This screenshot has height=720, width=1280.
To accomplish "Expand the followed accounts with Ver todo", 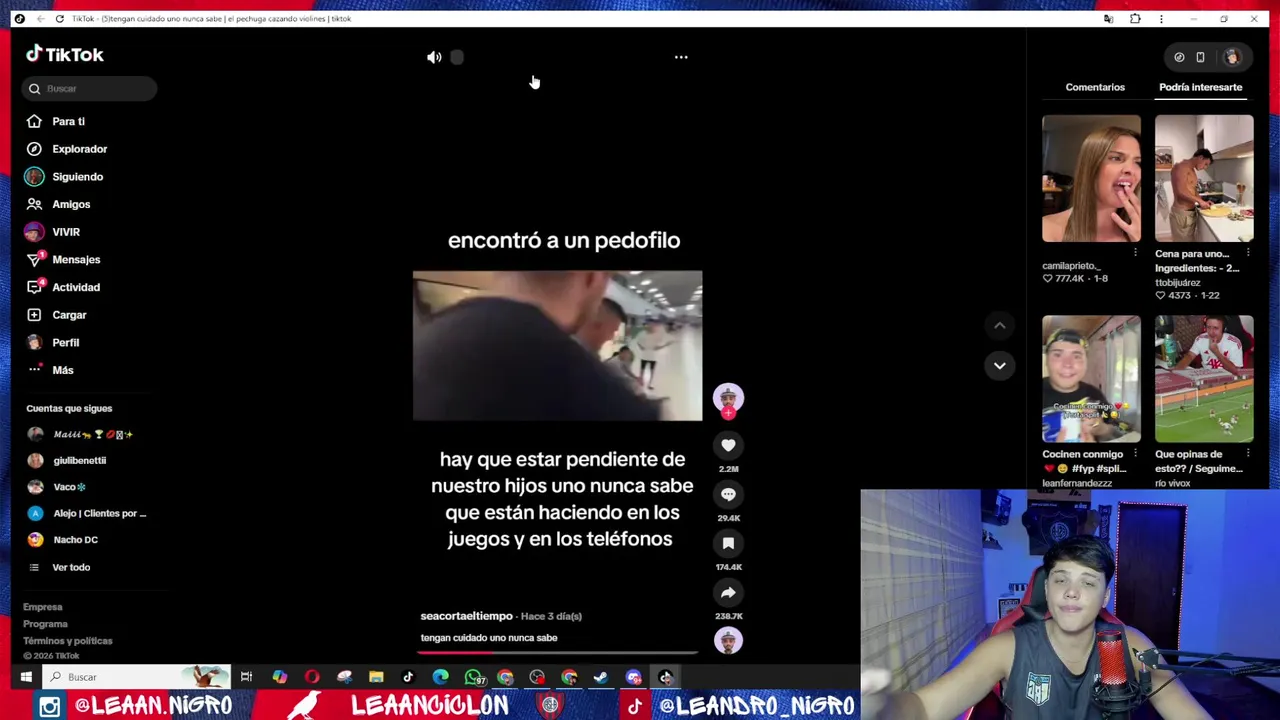I will click(71, 567).
